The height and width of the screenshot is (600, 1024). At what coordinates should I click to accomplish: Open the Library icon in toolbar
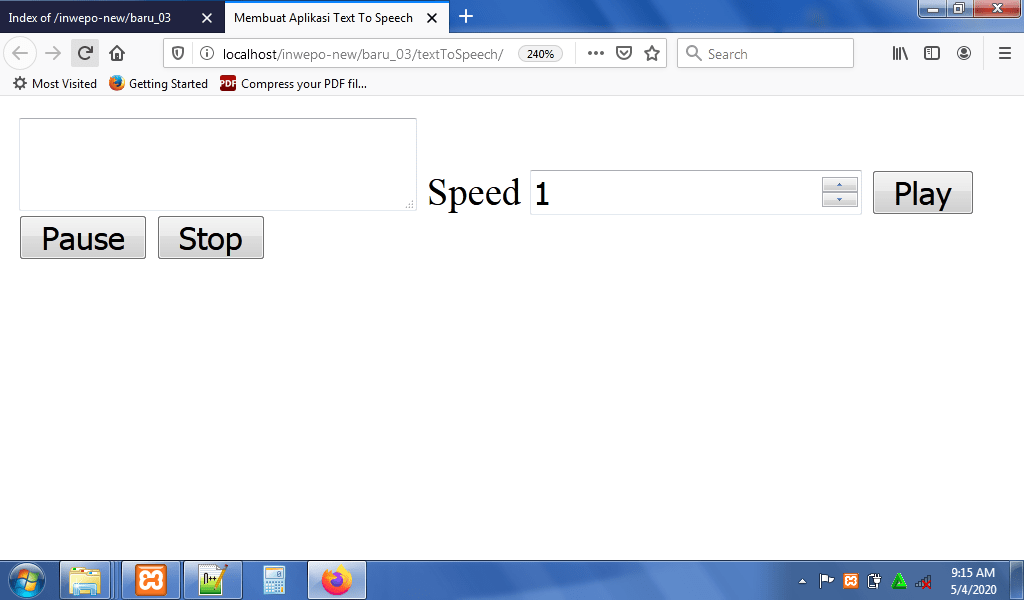(x=900, y=54)
